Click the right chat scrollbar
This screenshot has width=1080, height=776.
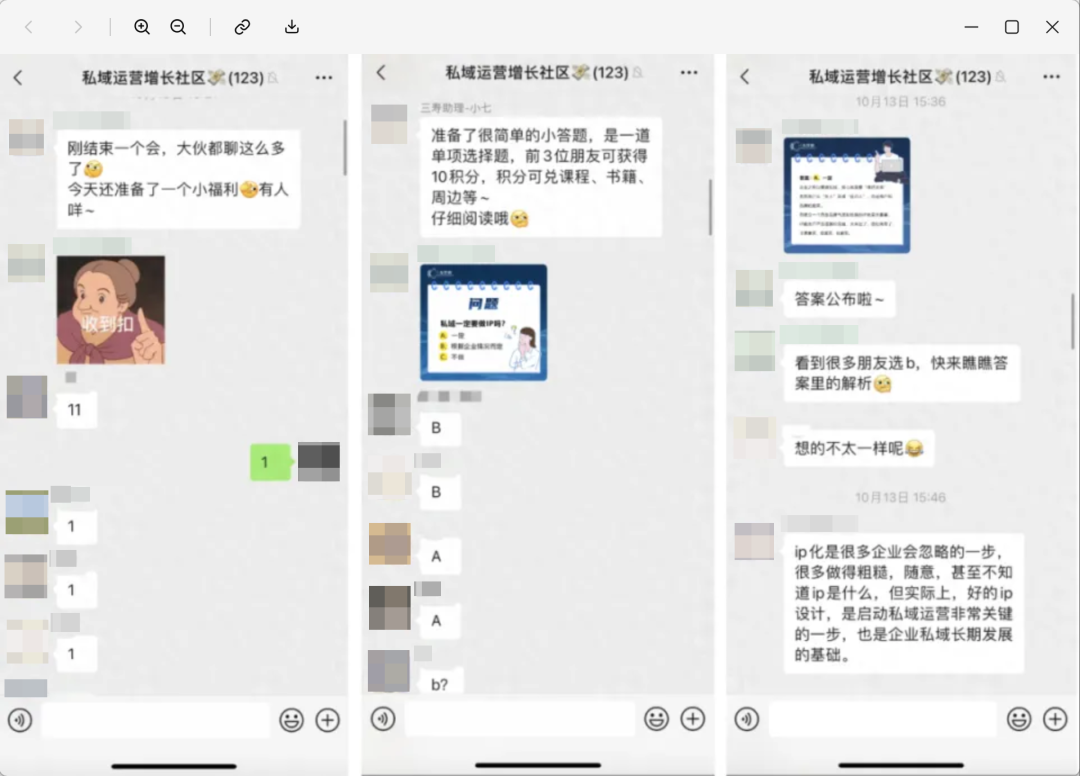[1072, 321]
